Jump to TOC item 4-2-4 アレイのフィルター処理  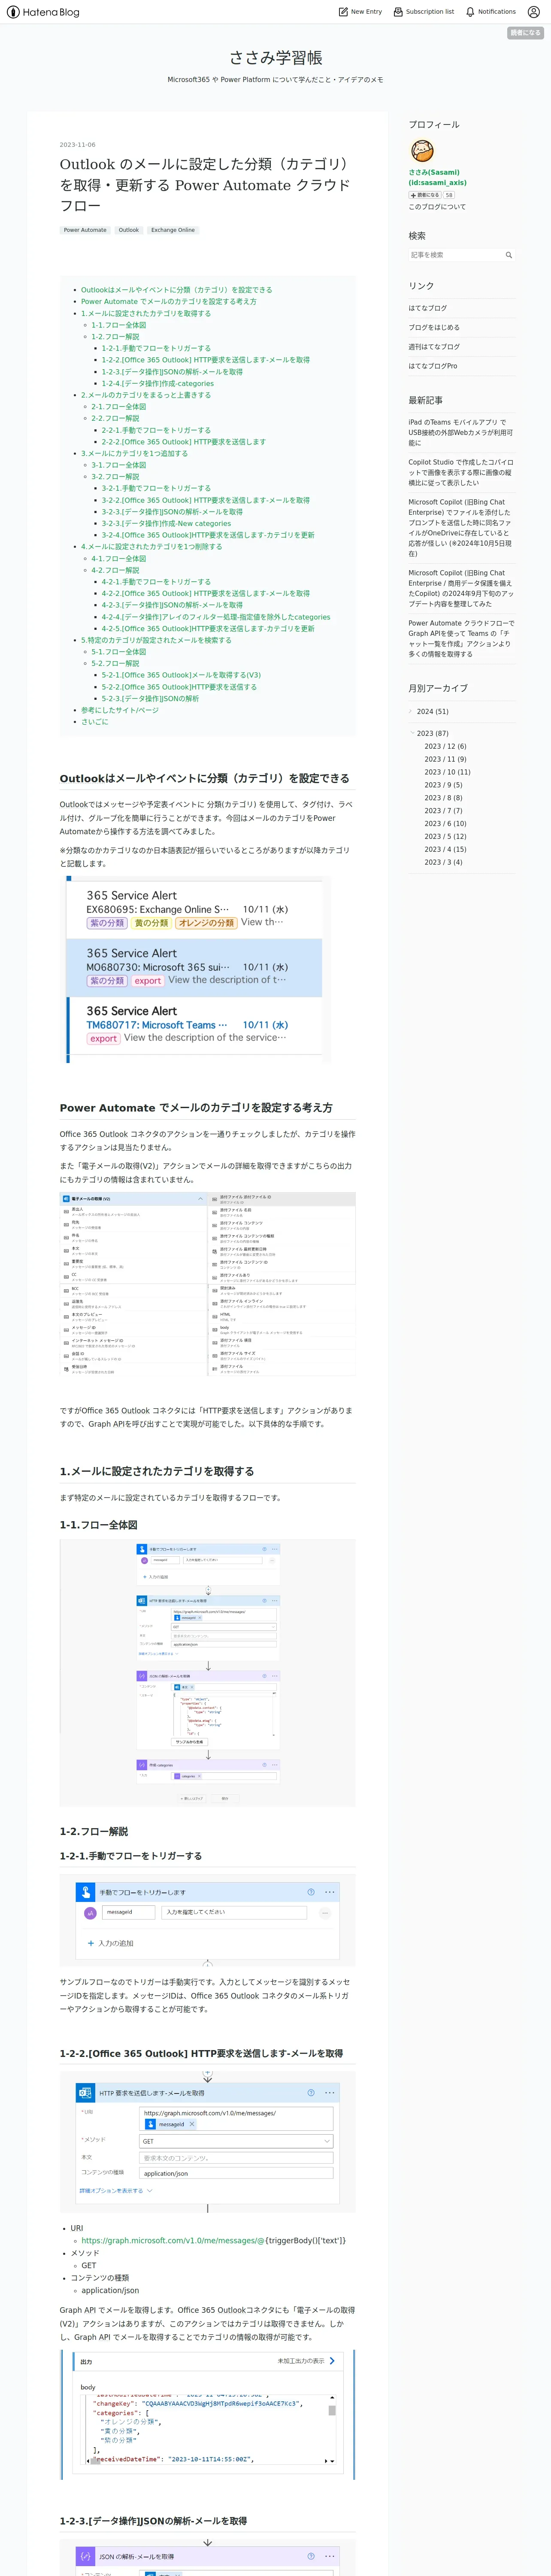click(215, 617)
